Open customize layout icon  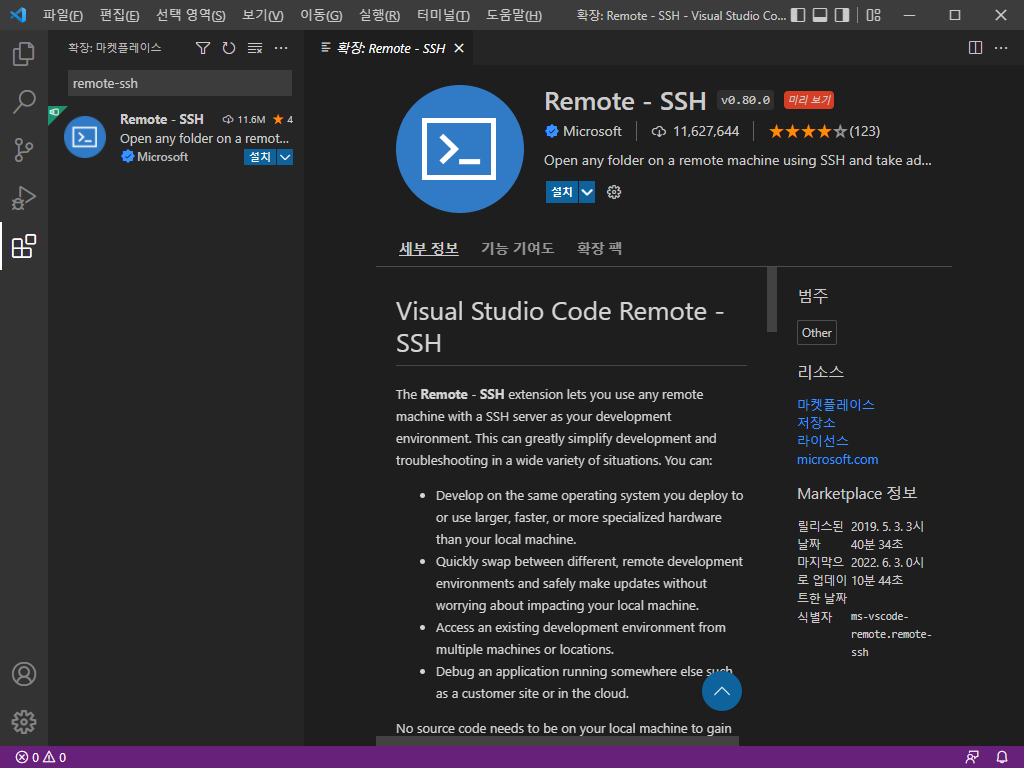pyautogui.click(x=873, y=15)
